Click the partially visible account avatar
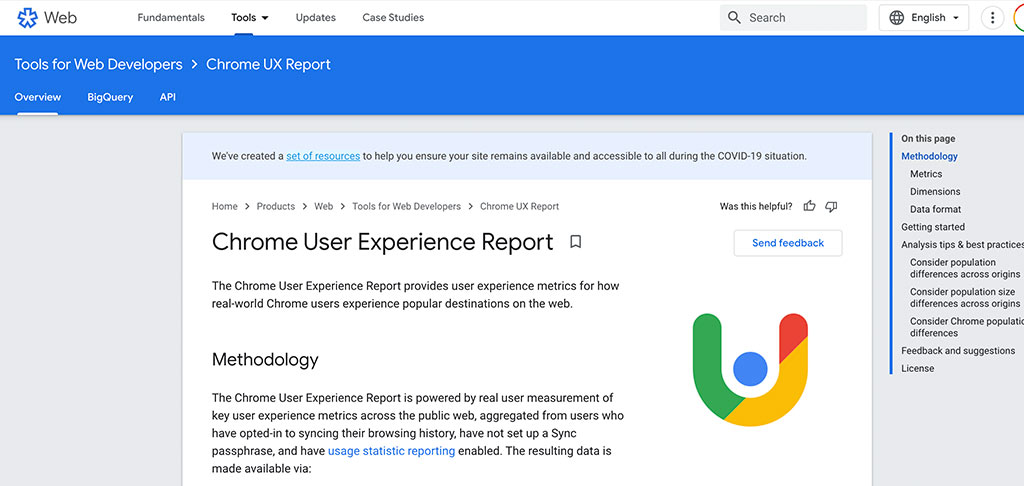The image size is (1024, 486). (x=1019, y=18)
